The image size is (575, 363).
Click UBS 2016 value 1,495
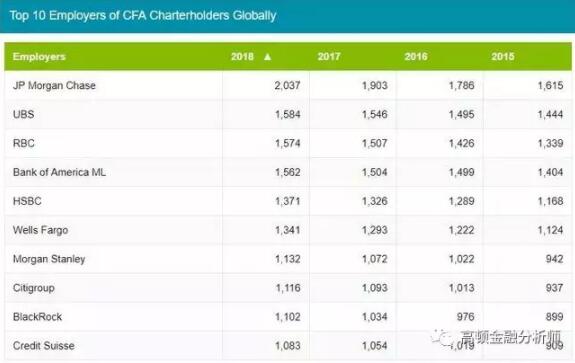coord(462,114)
